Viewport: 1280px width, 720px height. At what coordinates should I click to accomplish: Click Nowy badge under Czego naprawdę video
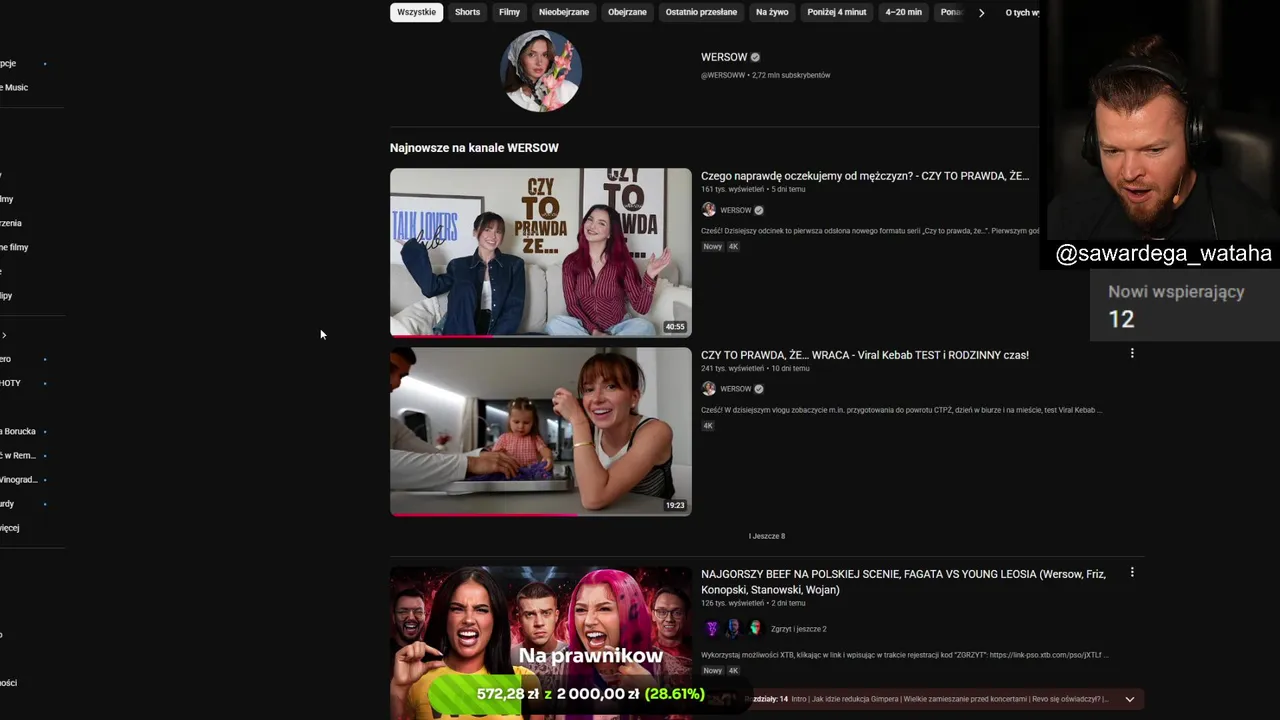tap(712, 246)
